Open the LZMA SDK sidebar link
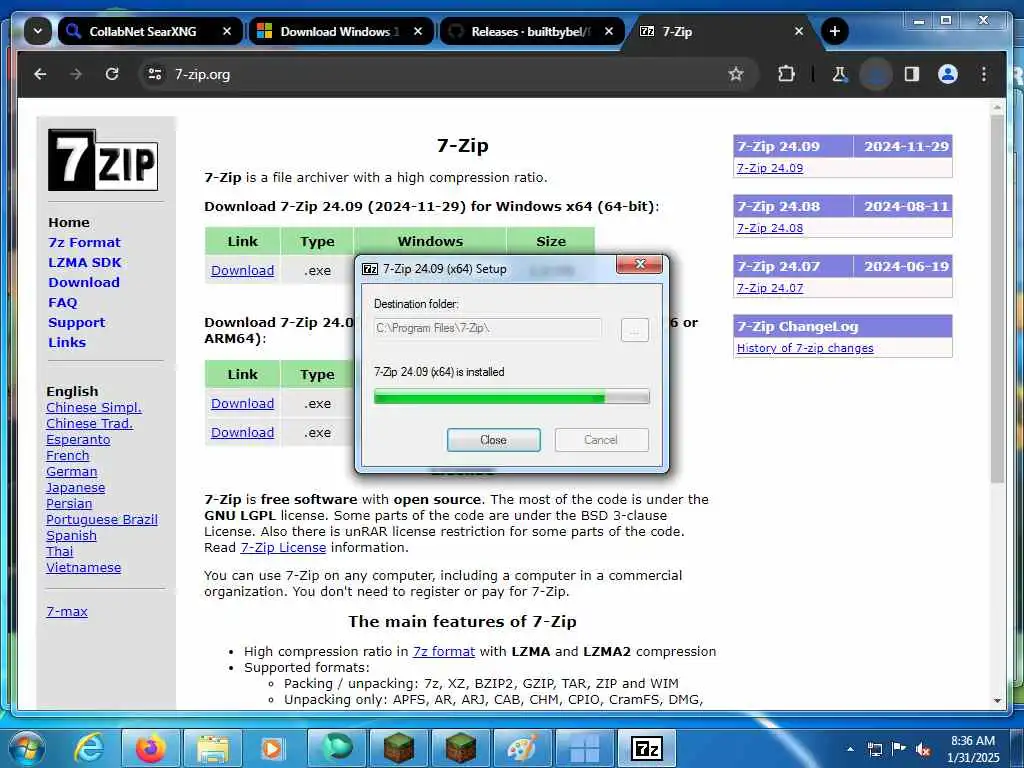Image resolution: width=1024 pixels, height=768 pixels. [x=85, y=263]
